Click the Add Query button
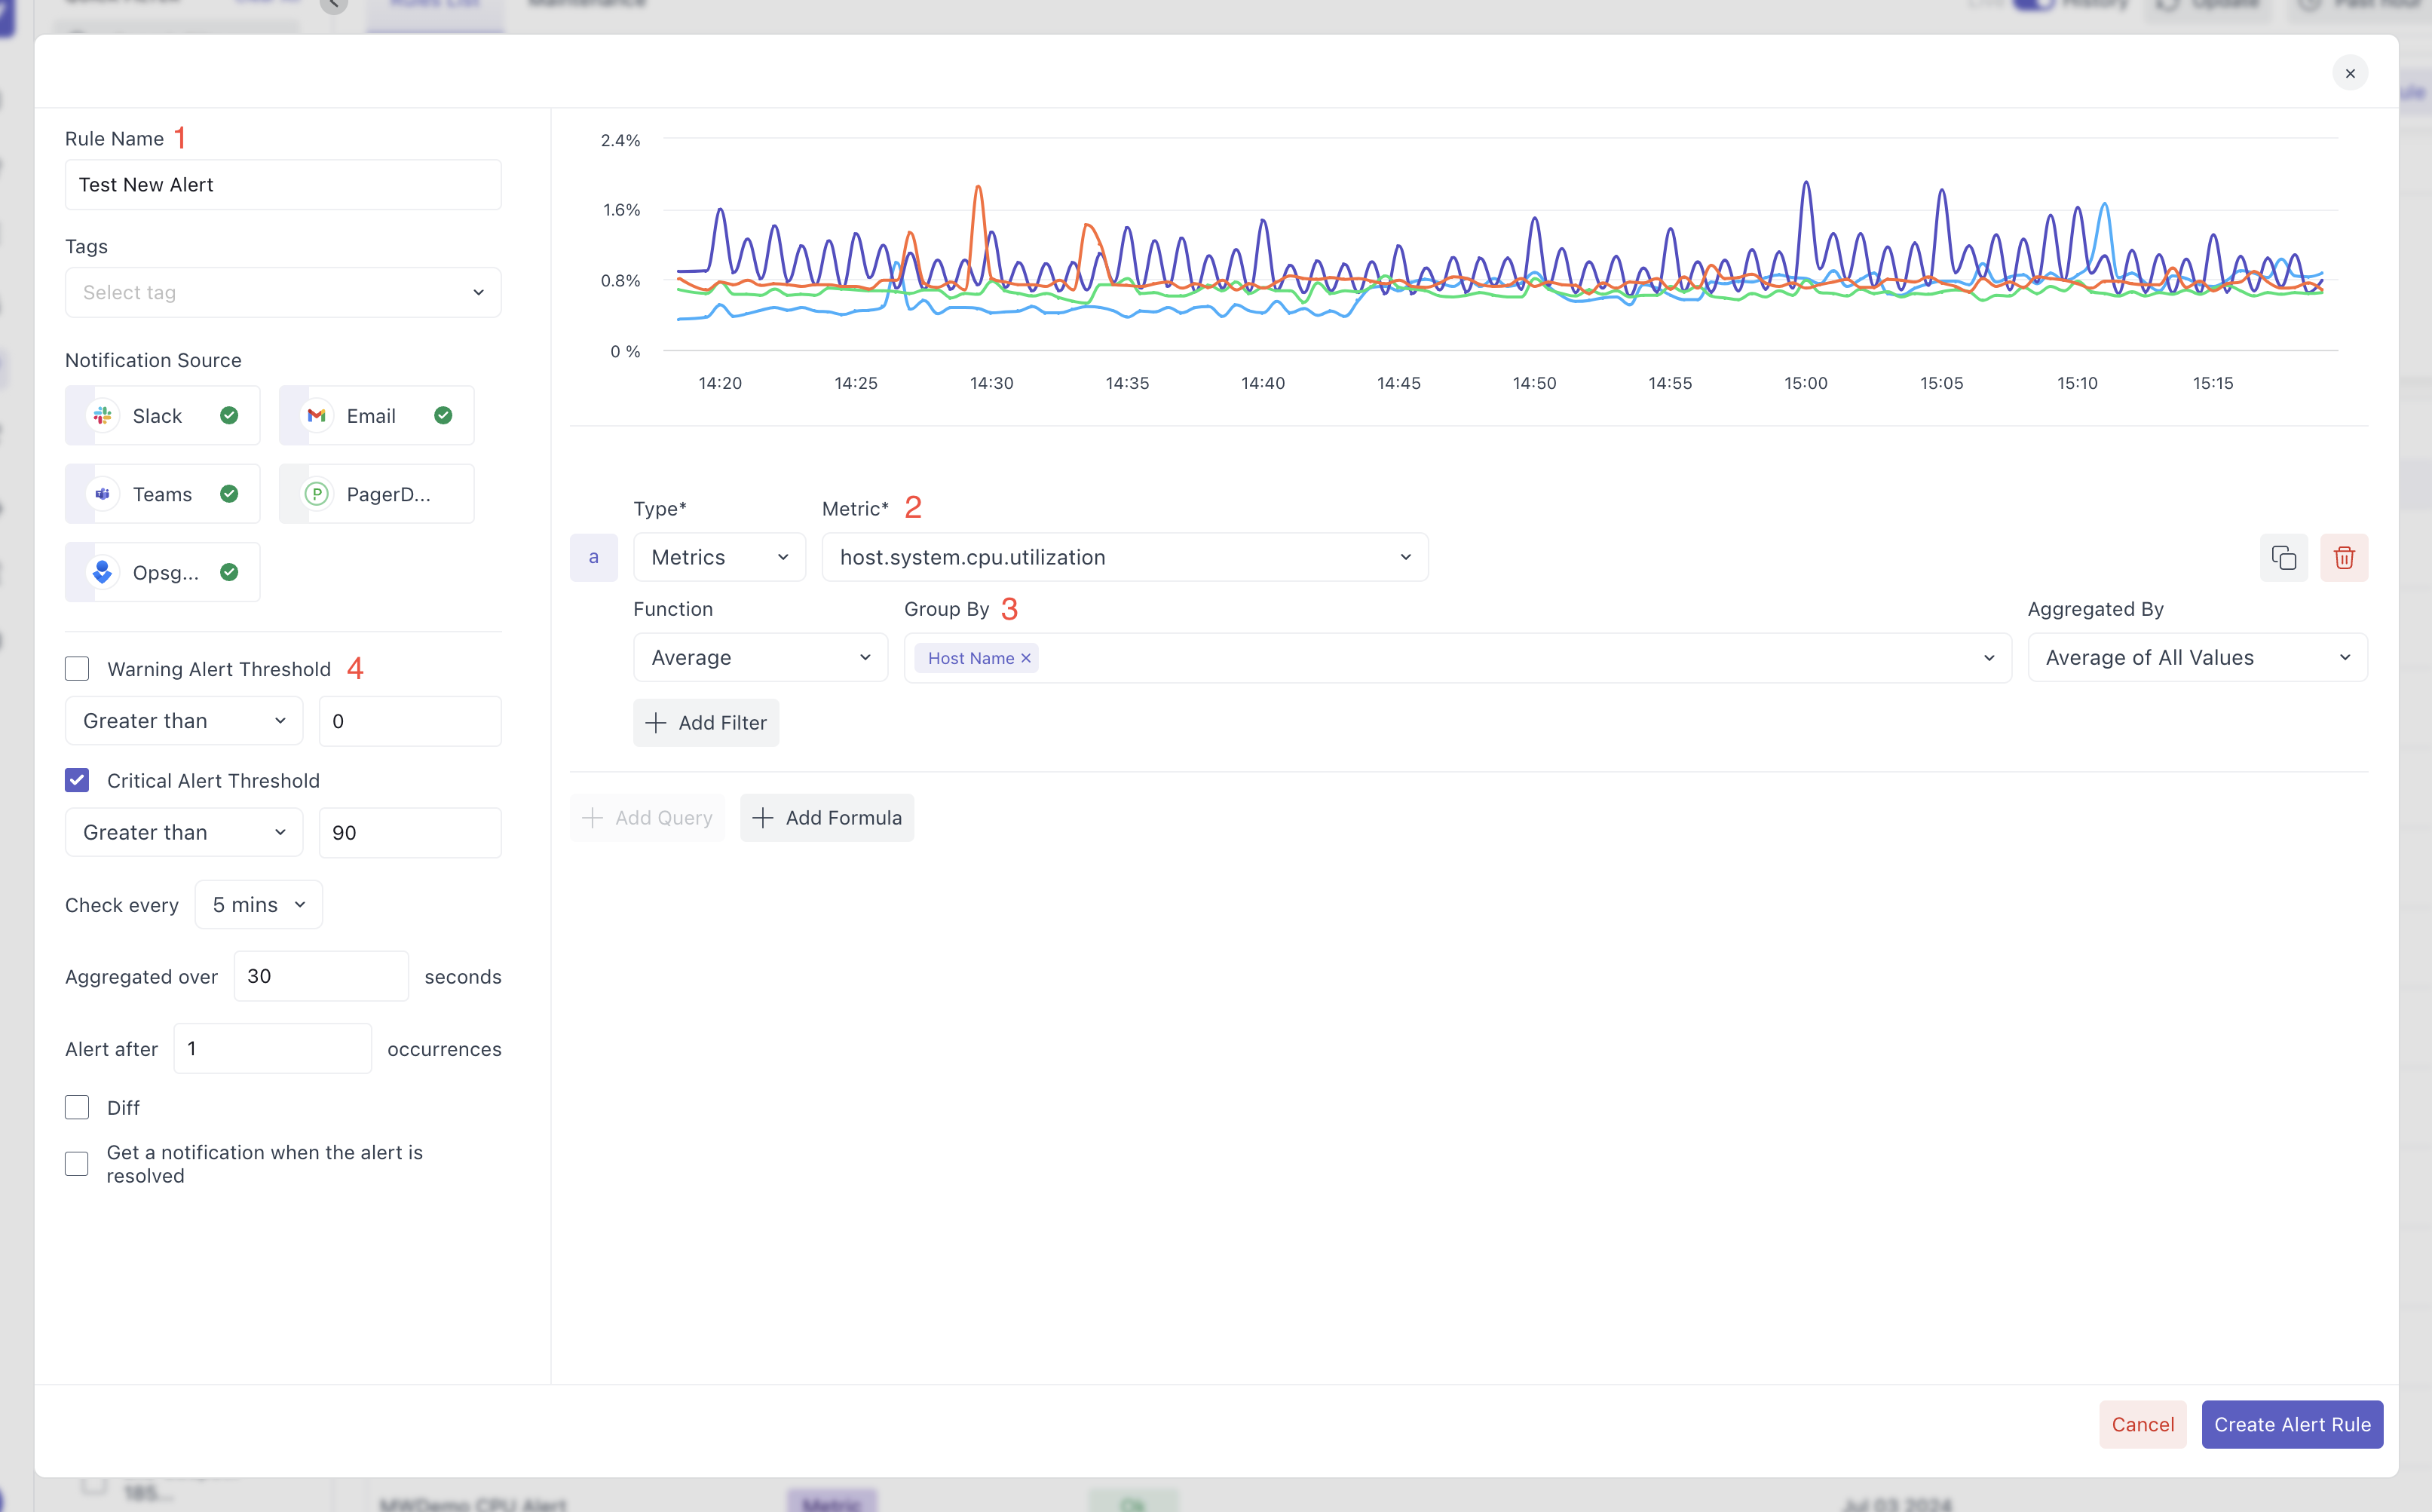 tap(647, 818)
